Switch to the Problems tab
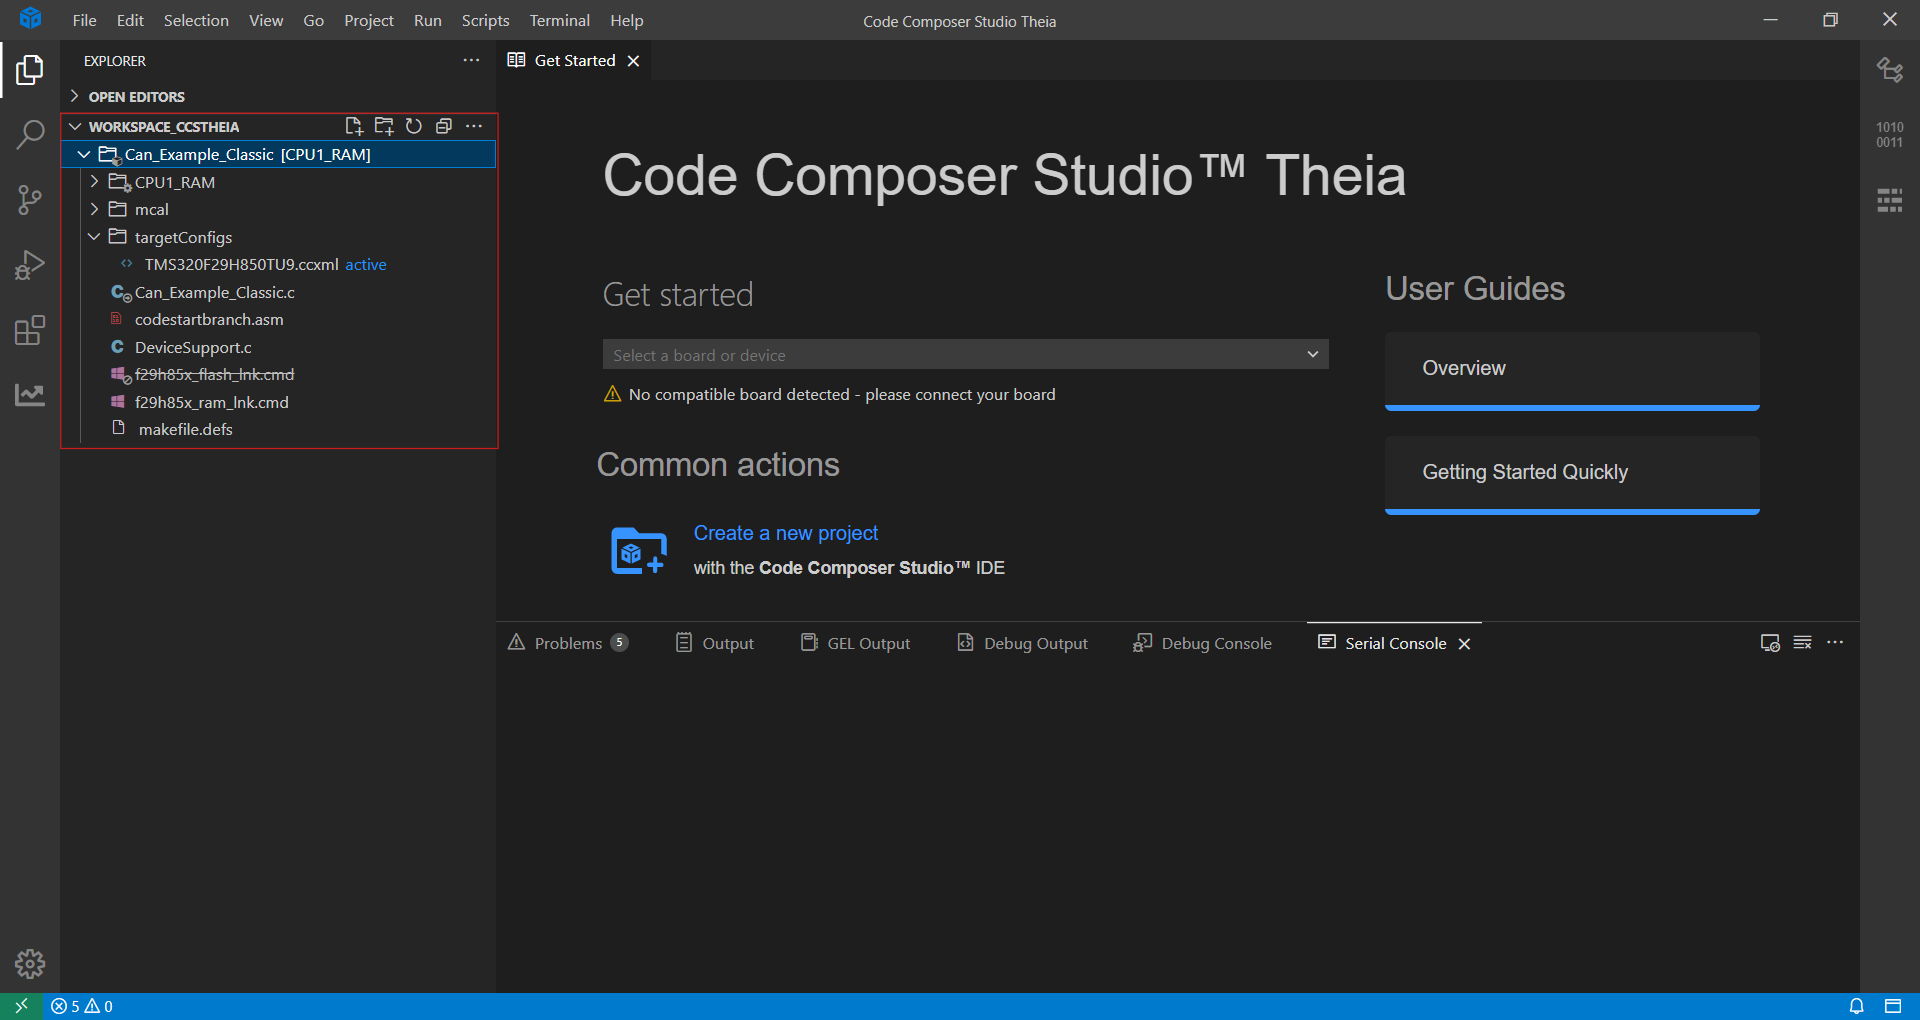This screenshot has height=1020, width=1920. click(x=568, y=643)
